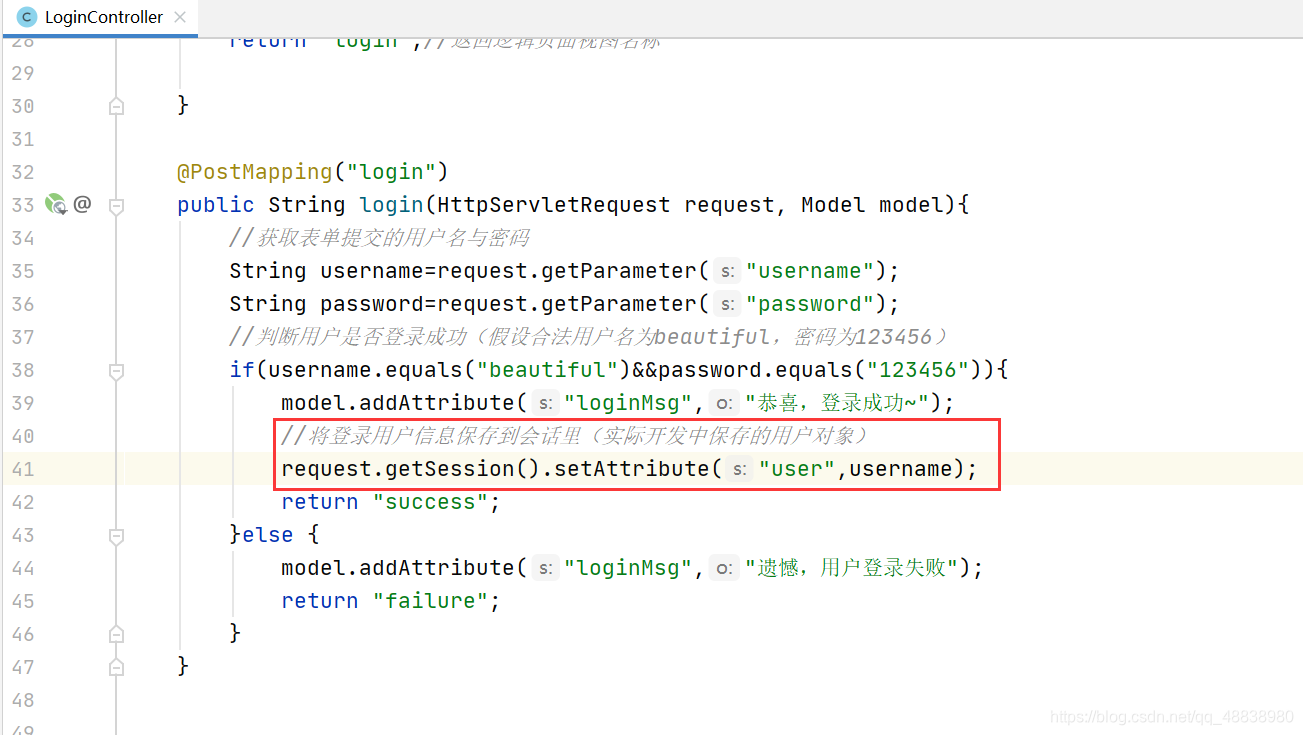This screenshot has width=1303, height=735.
Task: Click the public keyword on line 33
Action: click(216, 205)
